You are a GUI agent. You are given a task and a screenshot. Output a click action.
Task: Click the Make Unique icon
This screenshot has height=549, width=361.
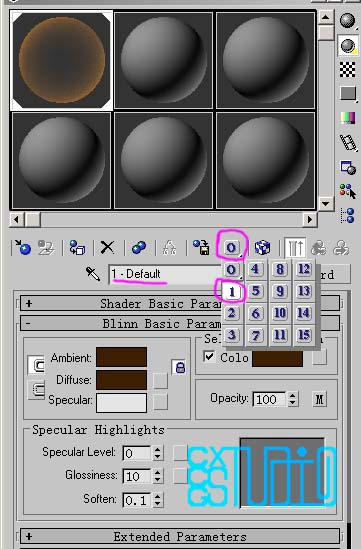coord(170,247)
